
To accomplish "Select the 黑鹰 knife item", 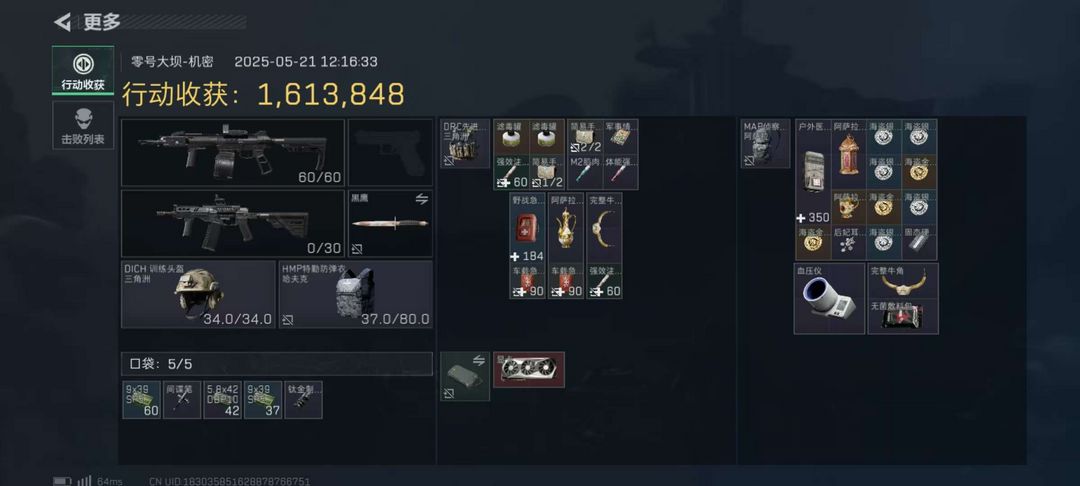I will (391, 224).
